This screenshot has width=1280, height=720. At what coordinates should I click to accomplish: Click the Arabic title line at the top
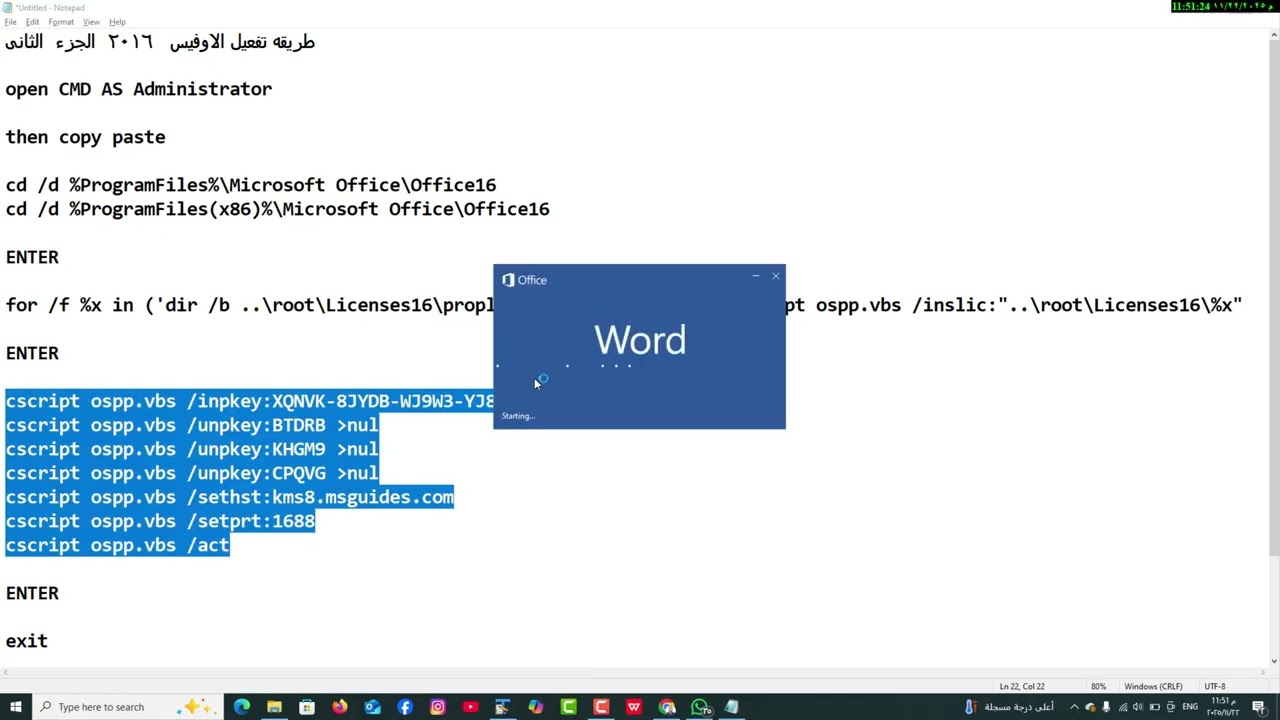160,42
